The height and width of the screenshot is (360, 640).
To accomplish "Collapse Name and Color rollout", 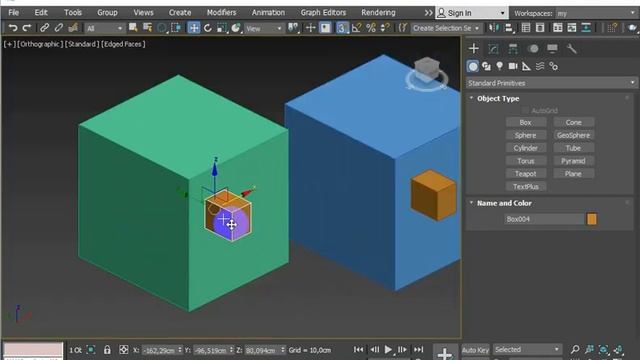I will (x=471, y=202).
